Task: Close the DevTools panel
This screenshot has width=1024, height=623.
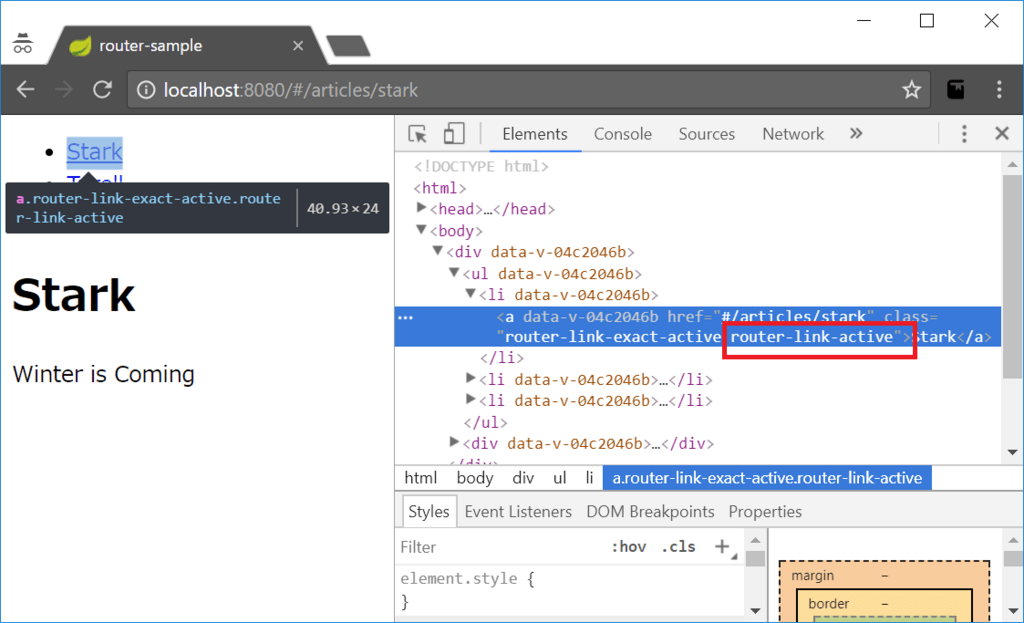Action: point(1001,134)
